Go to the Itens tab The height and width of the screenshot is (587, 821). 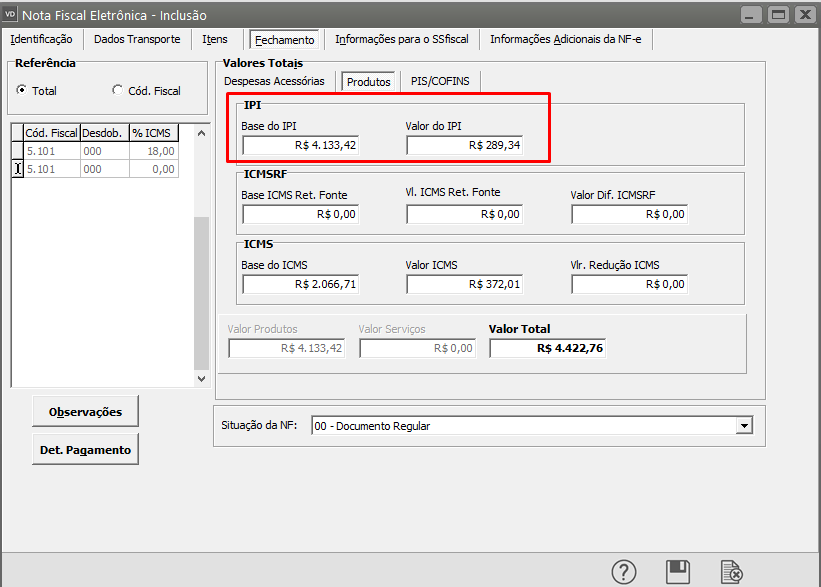click(x=215, y=39)
